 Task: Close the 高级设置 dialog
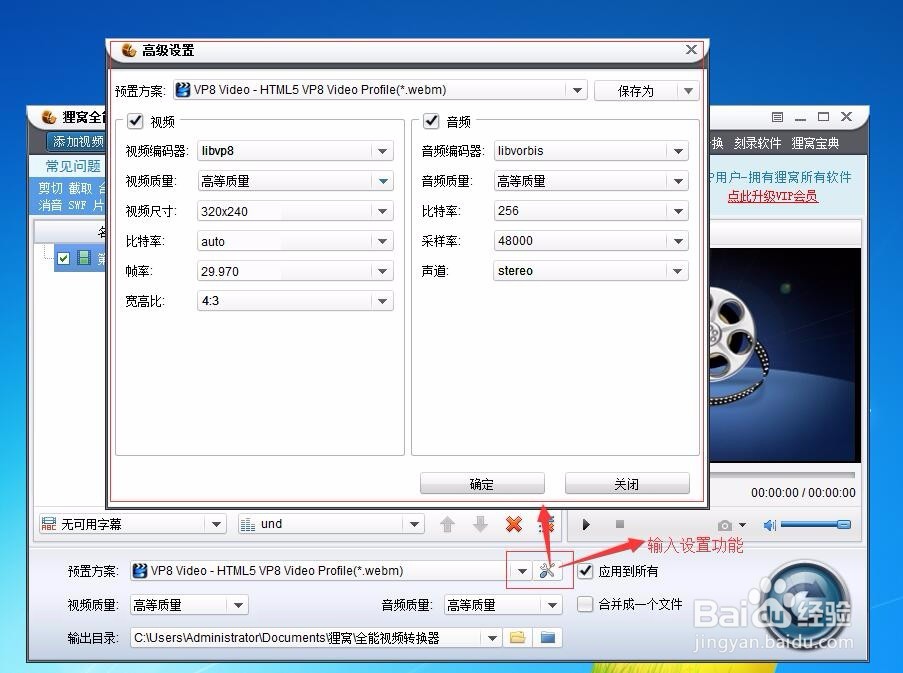click(691, 50)
